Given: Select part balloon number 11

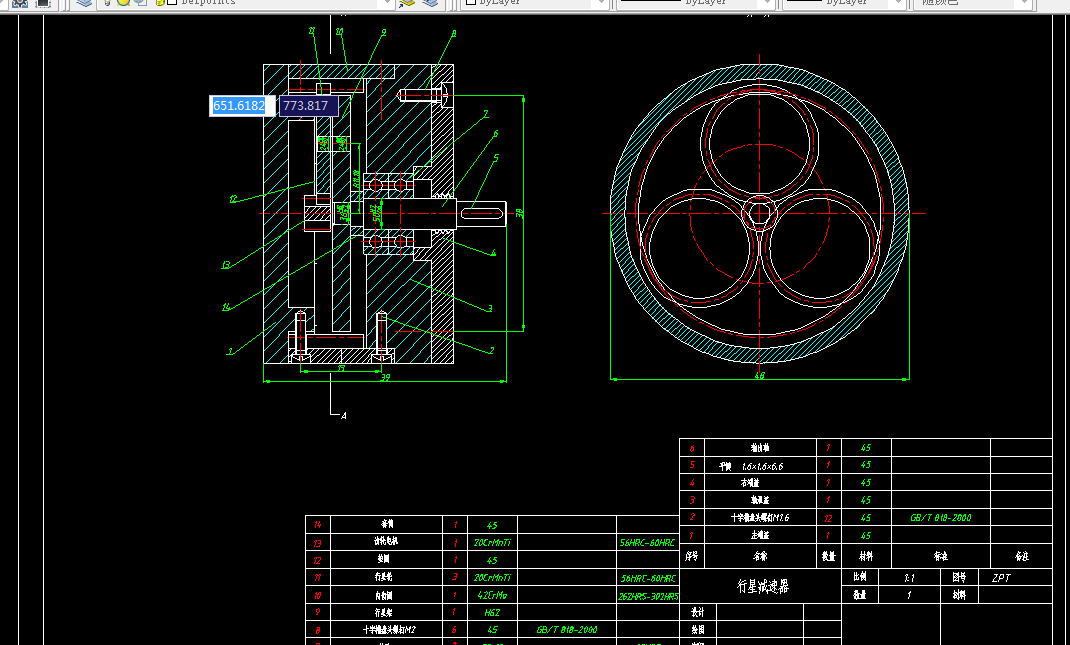Looking at the screenshot, I should (312, 31).
